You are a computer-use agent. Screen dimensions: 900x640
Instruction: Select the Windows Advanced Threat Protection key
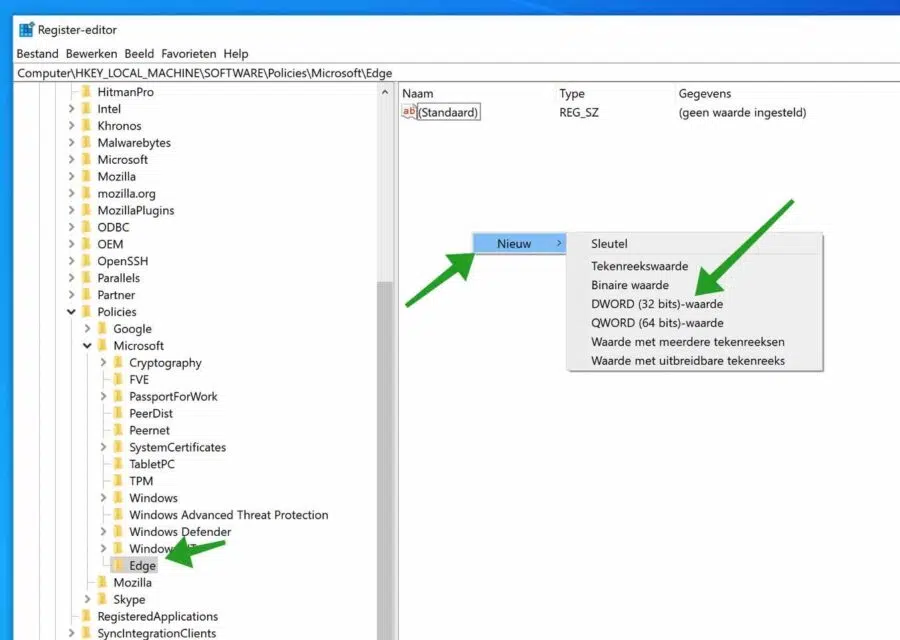click(x=228, y=515)
